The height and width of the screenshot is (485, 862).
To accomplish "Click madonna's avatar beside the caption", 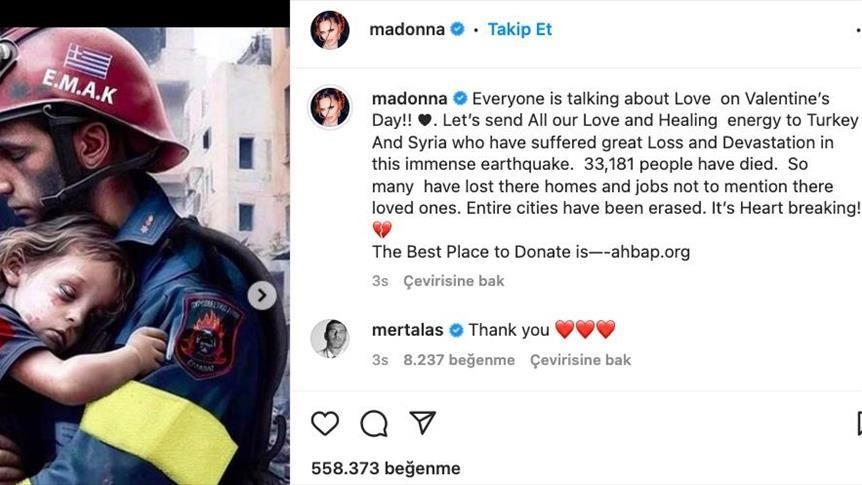I will click(x=330, y=107).
